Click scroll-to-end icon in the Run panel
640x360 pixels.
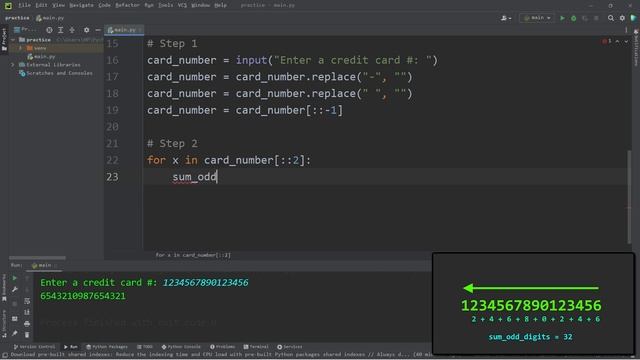coord(27,312)
